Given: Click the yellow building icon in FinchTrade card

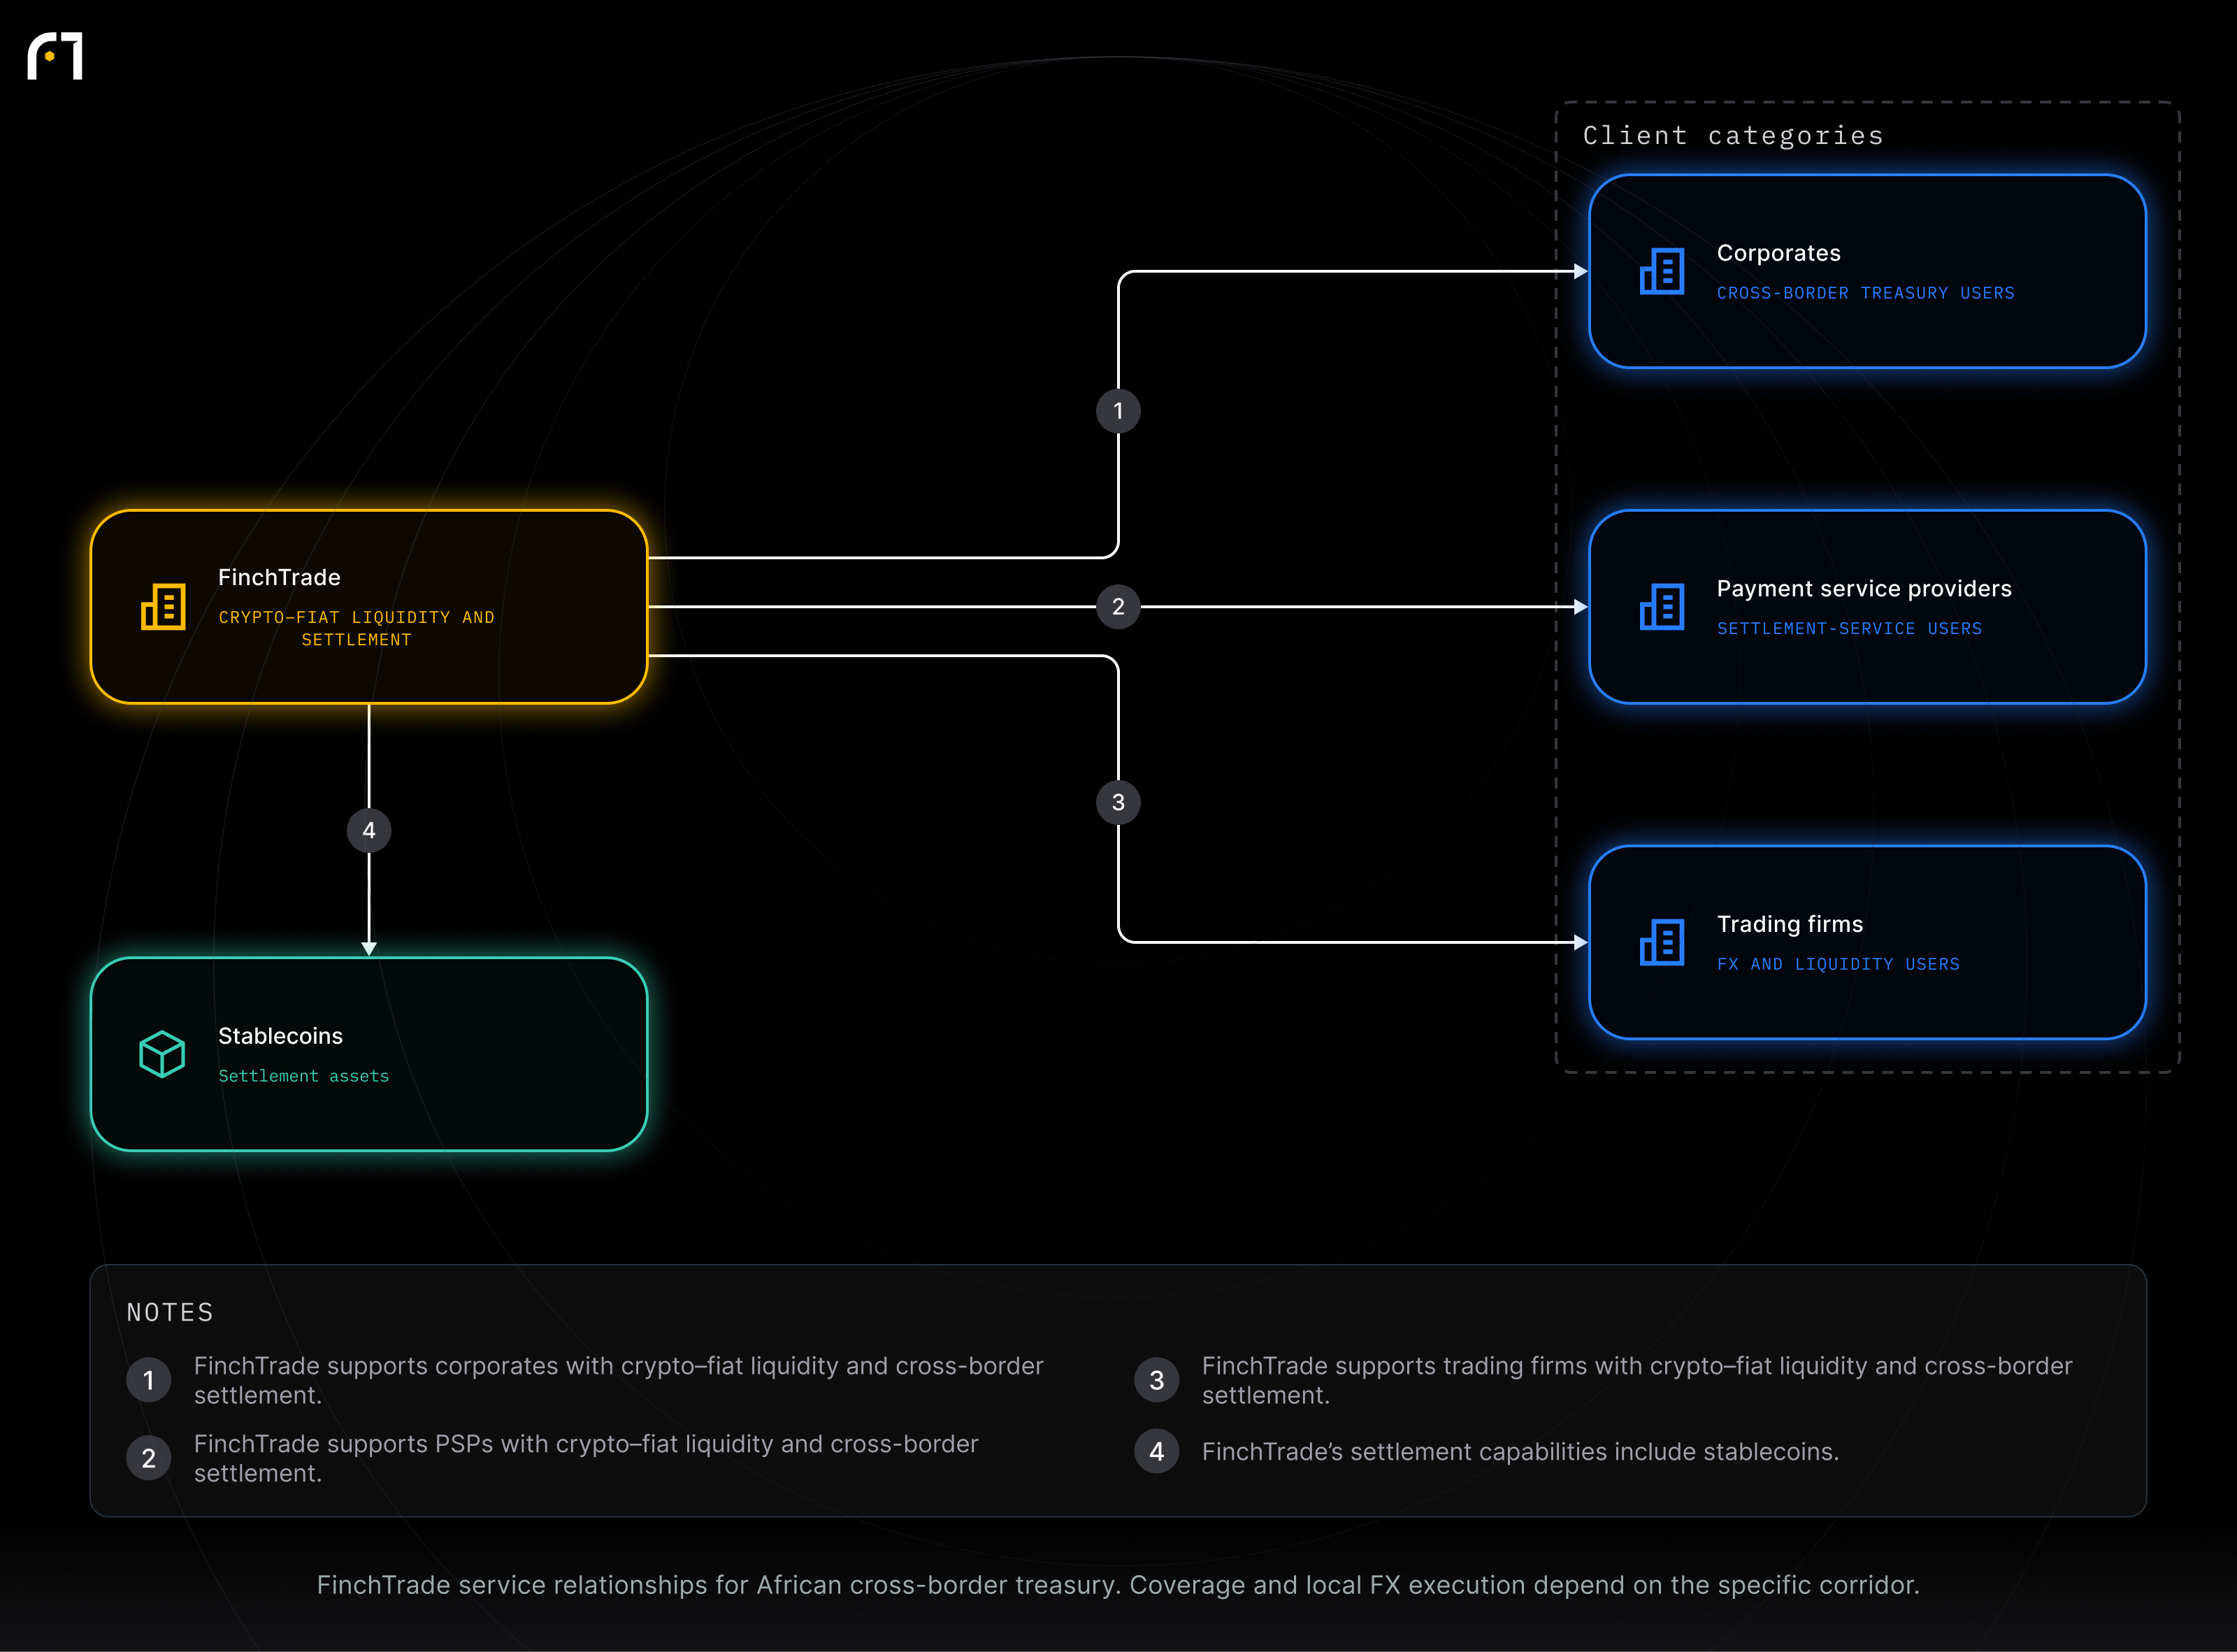Looking at the screenshot, I should click(x=163, y=607).
